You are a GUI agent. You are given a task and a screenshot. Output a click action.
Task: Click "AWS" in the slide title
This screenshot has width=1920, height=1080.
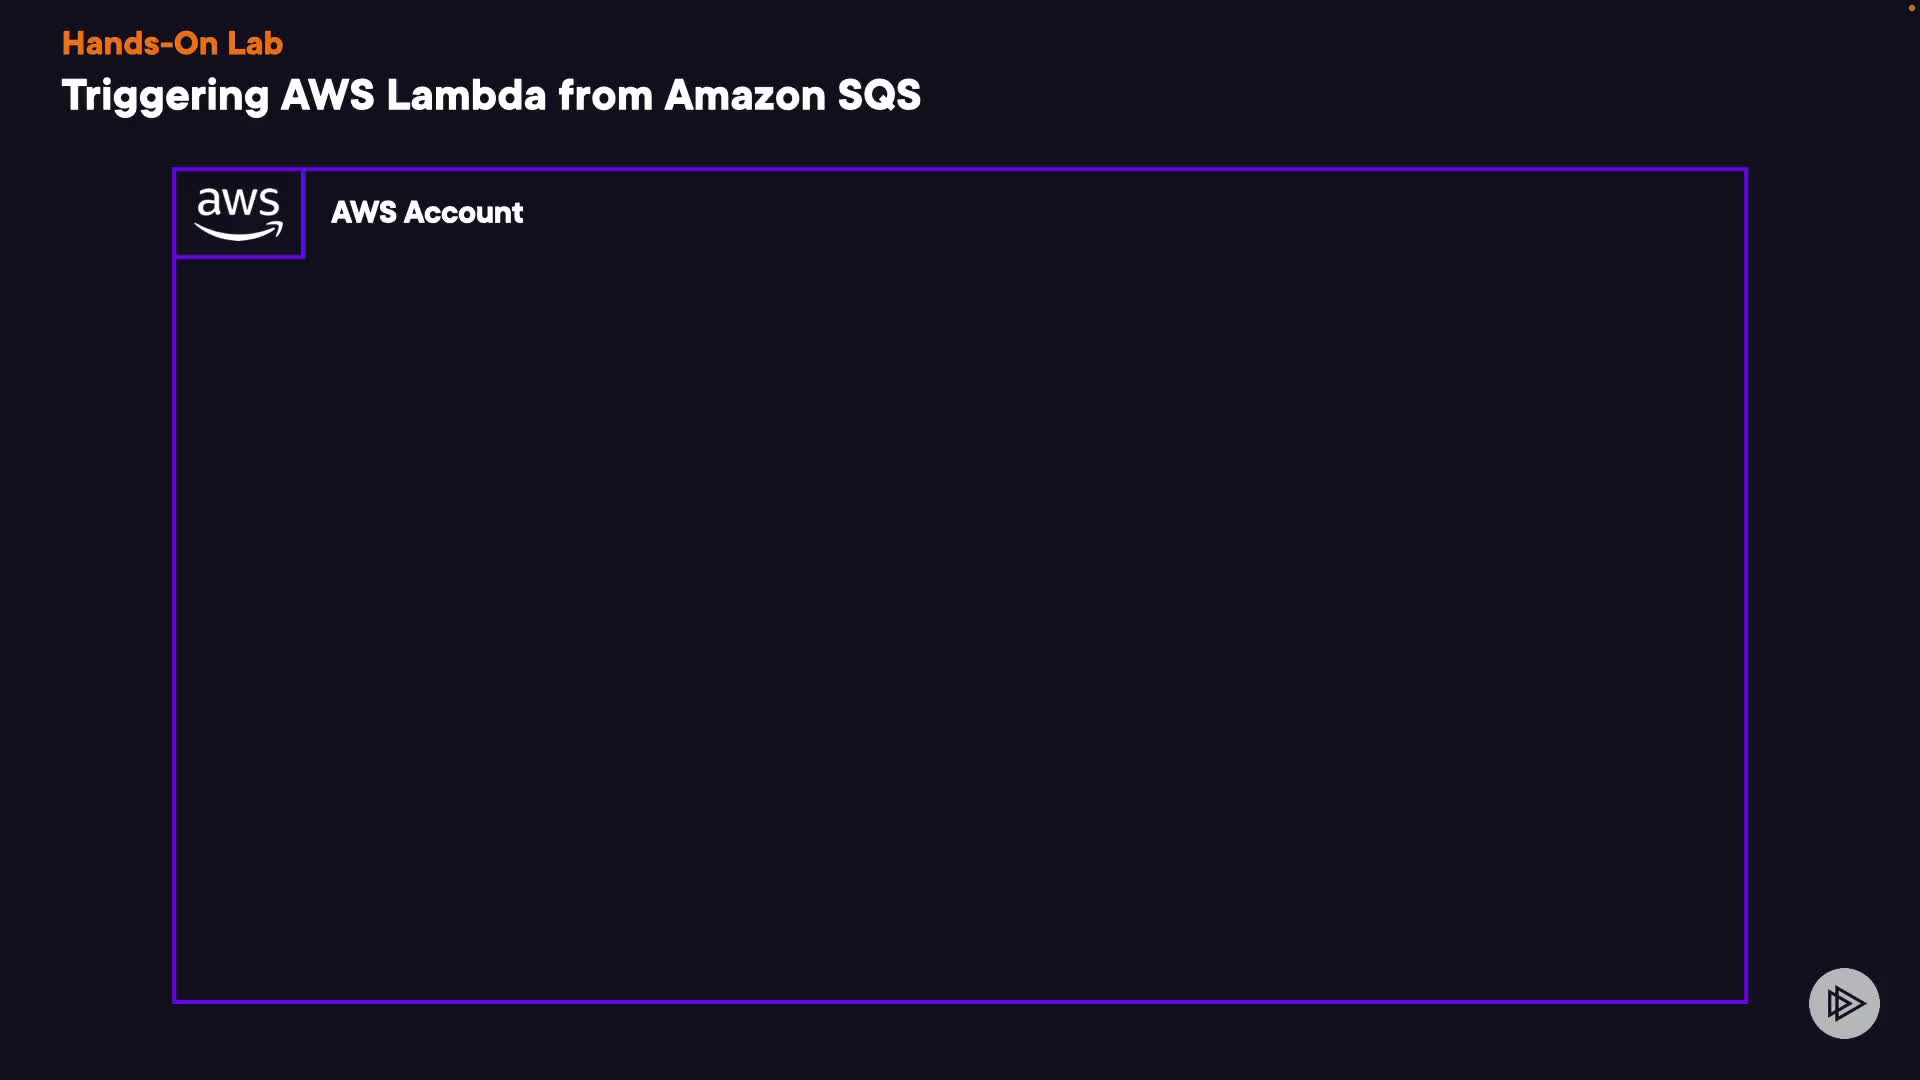coord(327,96)
